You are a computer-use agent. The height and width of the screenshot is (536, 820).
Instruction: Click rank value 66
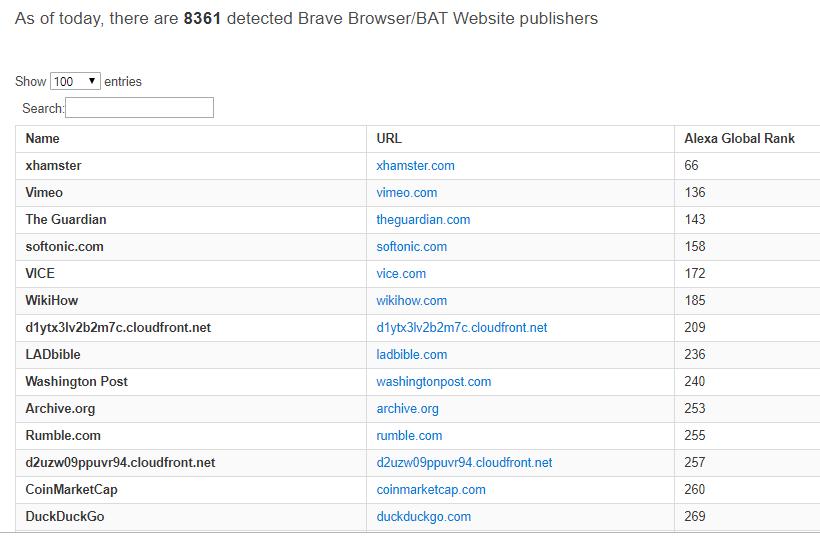pos(691,166)
